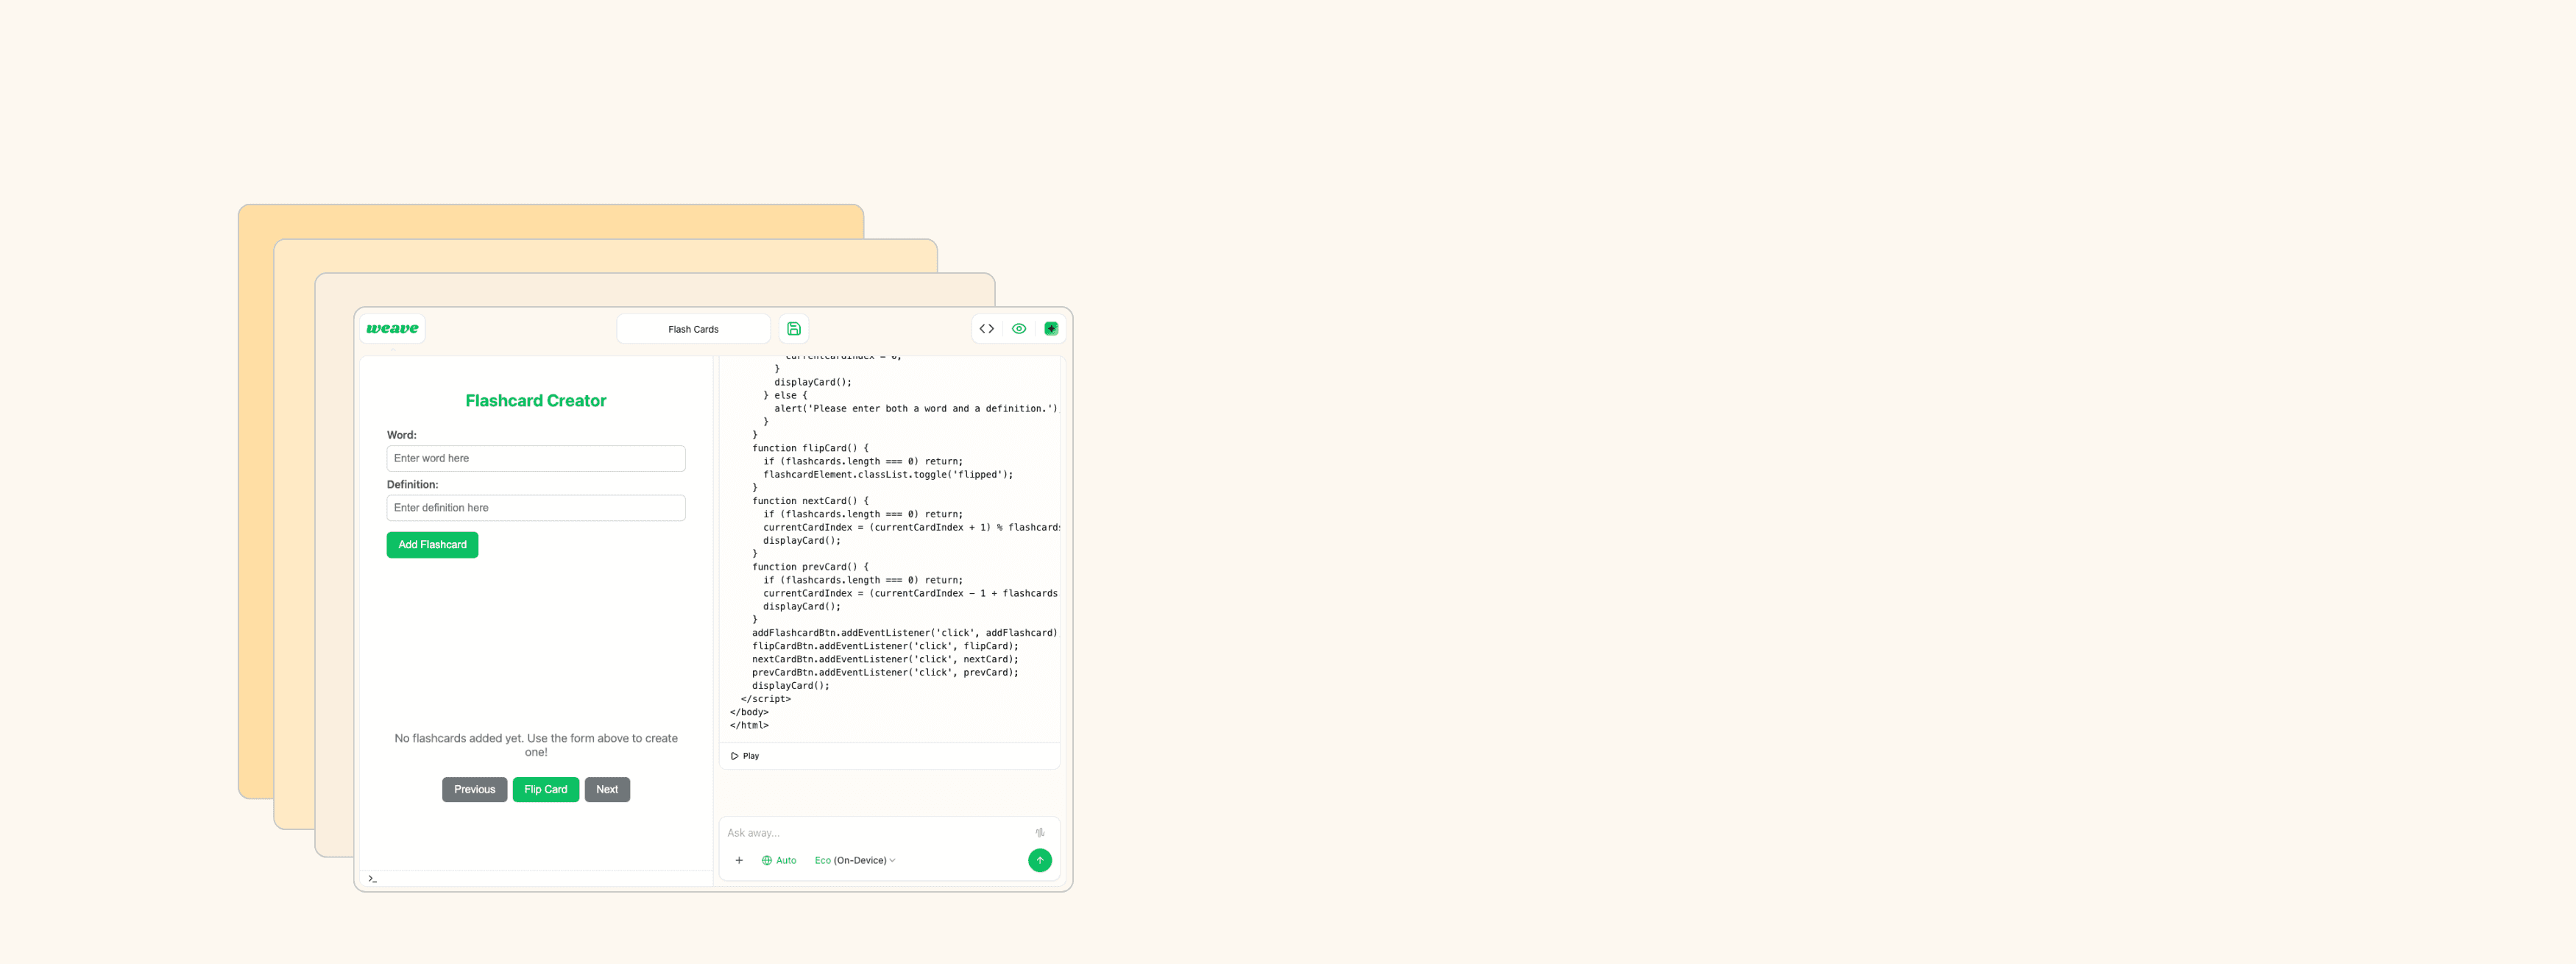Open the green sparkle AI panel icon

coord(1051,328)
